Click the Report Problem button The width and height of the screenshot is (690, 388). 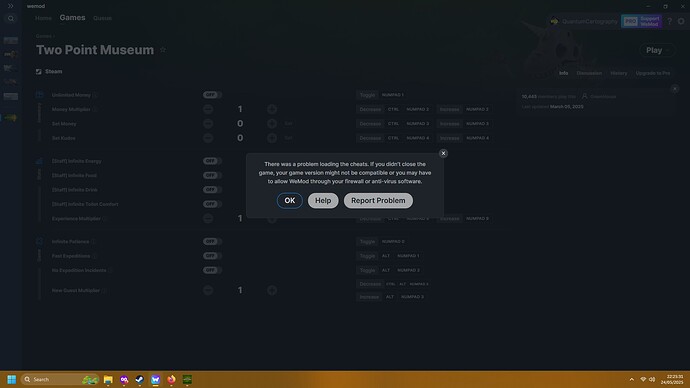378,201
